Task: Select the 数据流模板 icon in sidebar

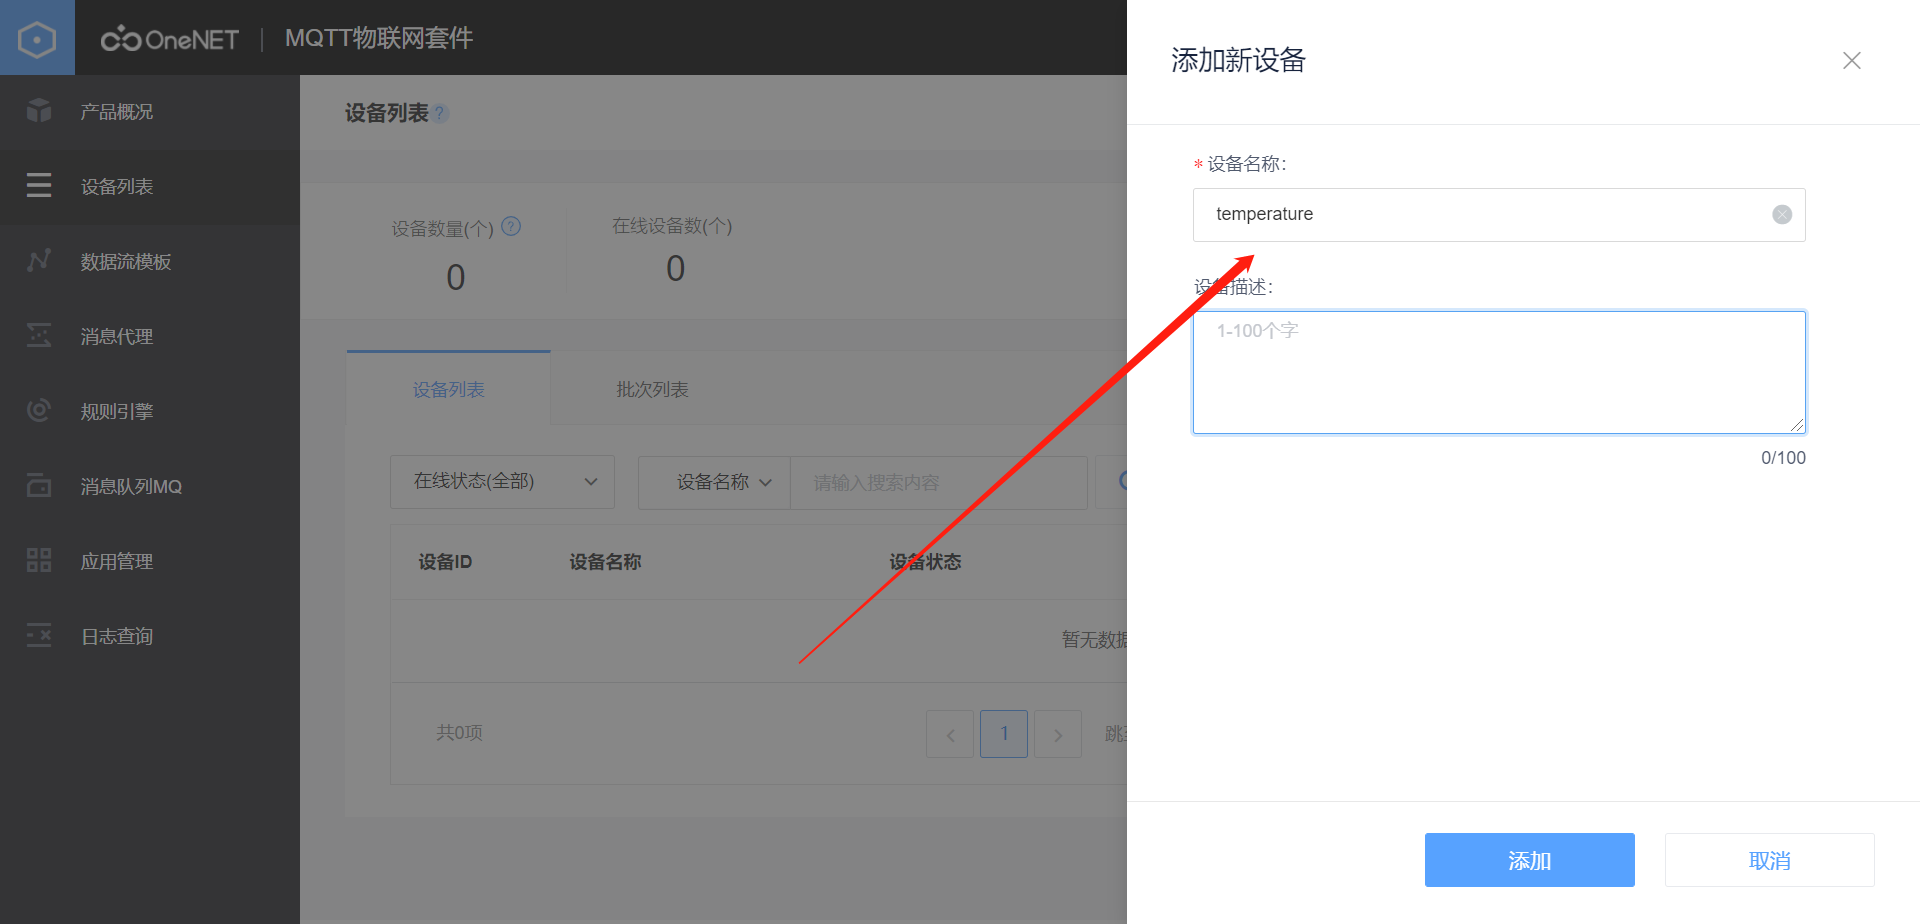Action: click(x=38, y=261)
